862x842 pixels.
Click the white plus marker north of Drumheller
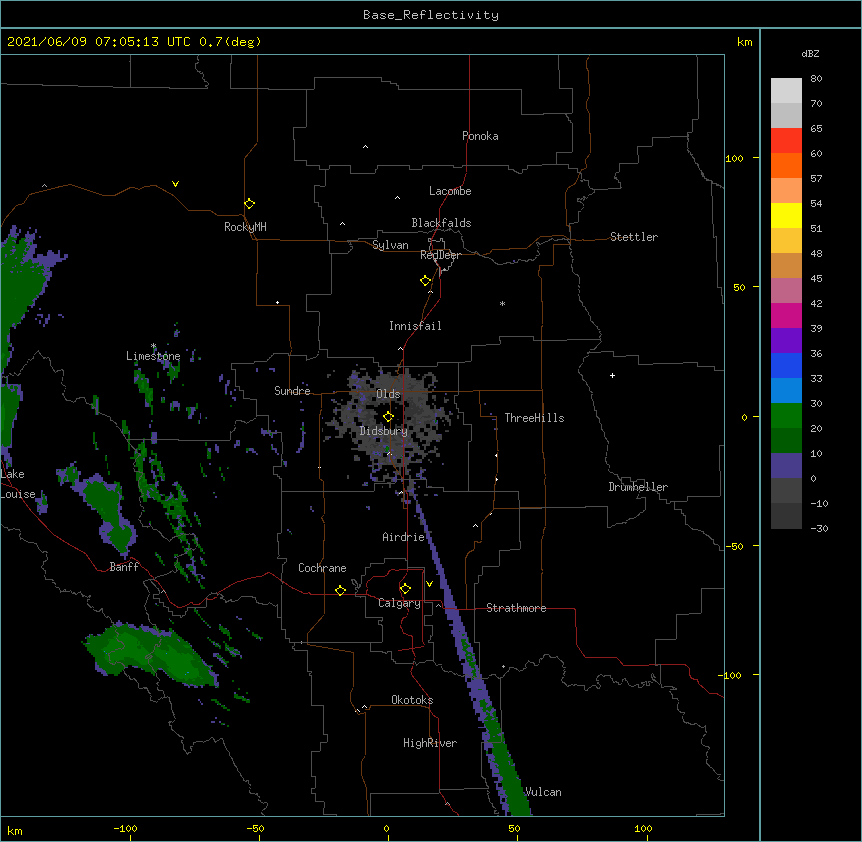click(612, 375)
